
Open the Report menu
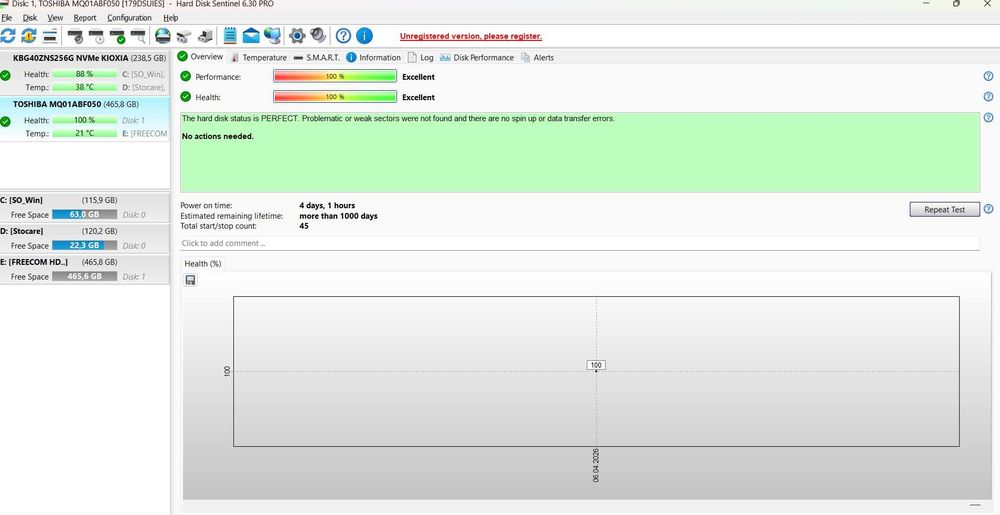(x=85, y=18)
